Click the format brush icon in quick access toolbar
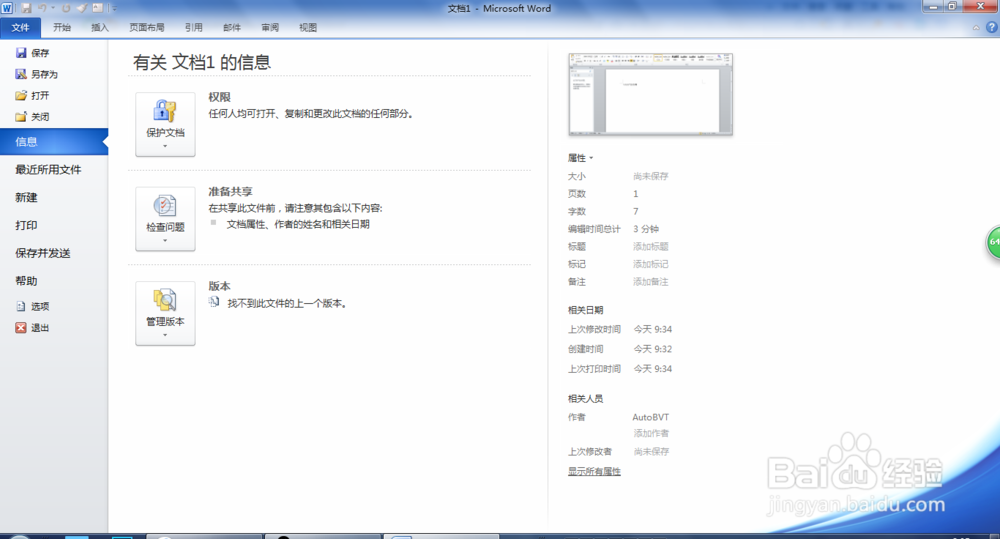Screen dimensions: 1000x539 (x=82, y=8)
